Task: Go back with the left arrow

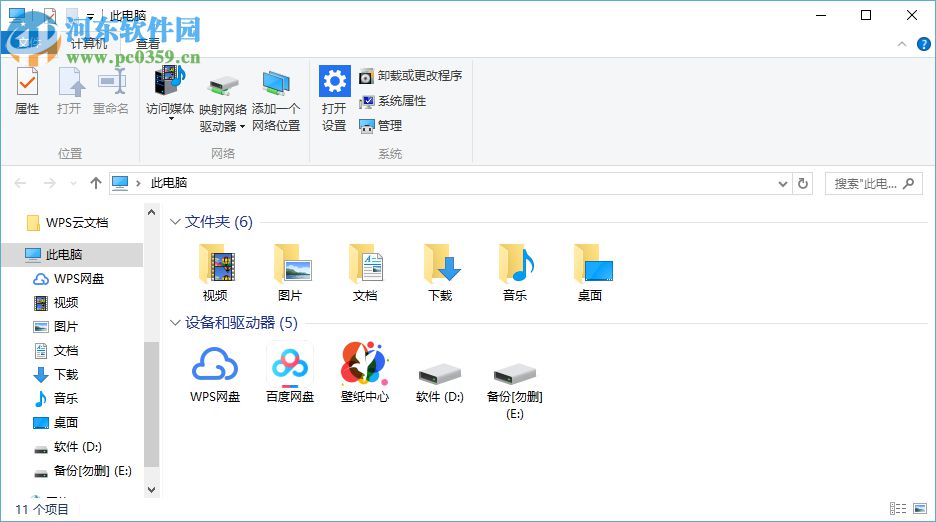Action: (20, 183)
